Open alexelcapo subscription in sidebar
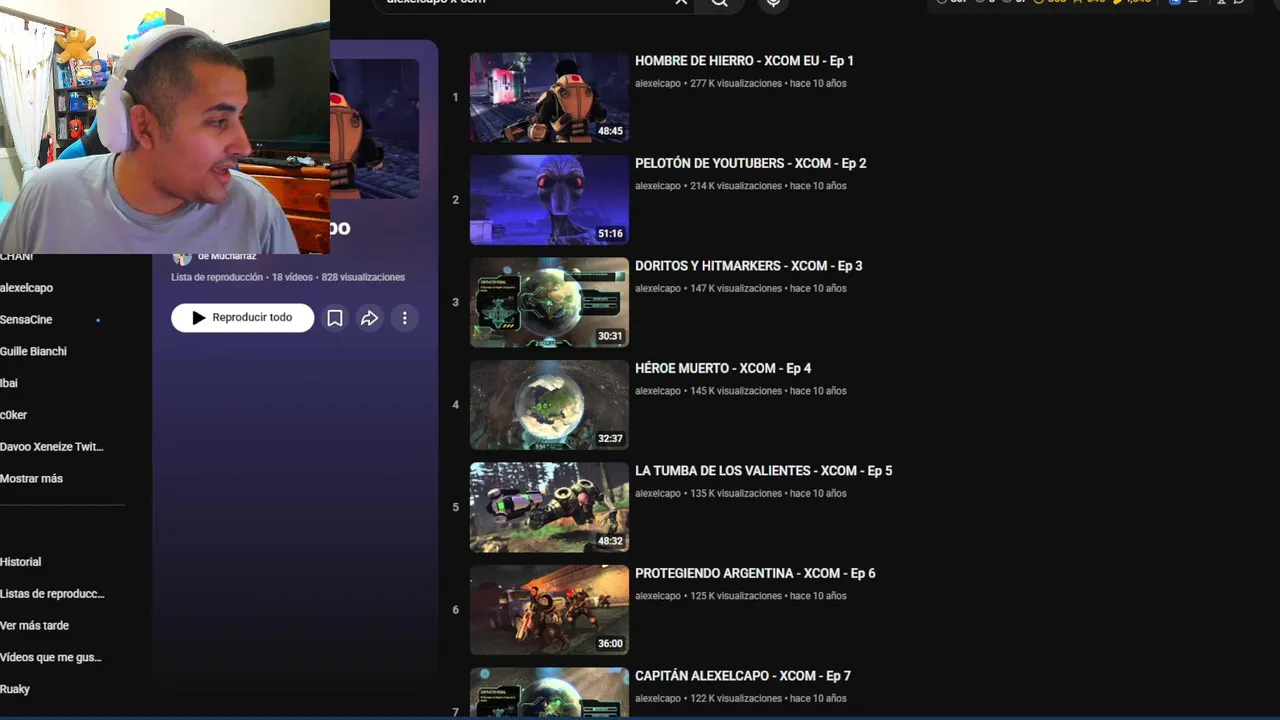Viewport: 1280px width, 720px height. [27, 288]
